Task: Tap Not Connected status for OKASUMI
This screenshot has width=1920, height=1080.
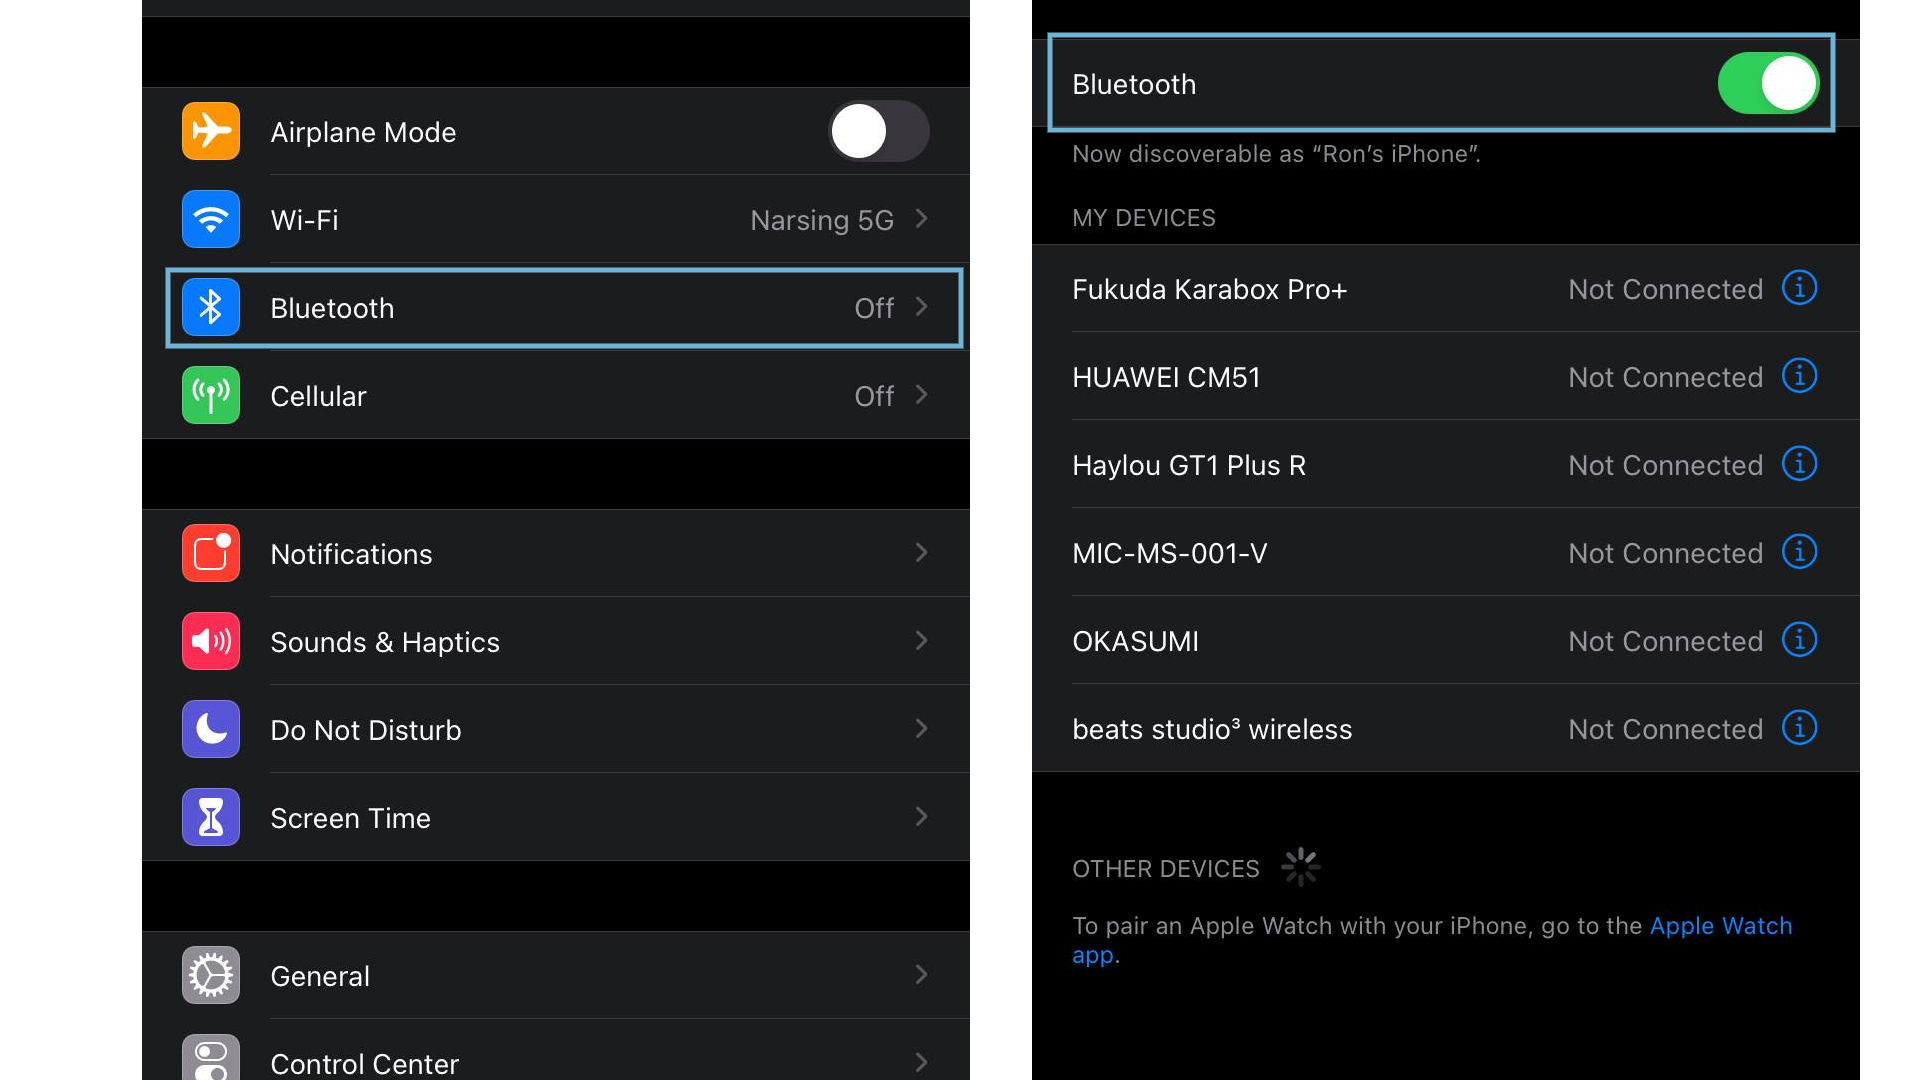Action: [1665, 641]
